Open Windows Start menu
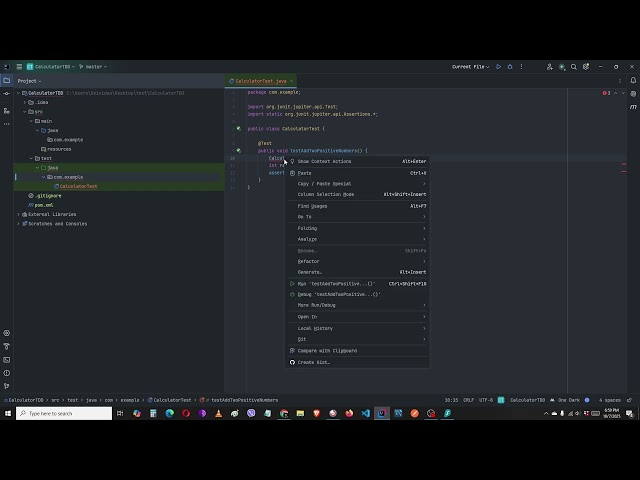The height and width of the screenshot is (480, 640). pyautogui.click(x=8, y=413)
